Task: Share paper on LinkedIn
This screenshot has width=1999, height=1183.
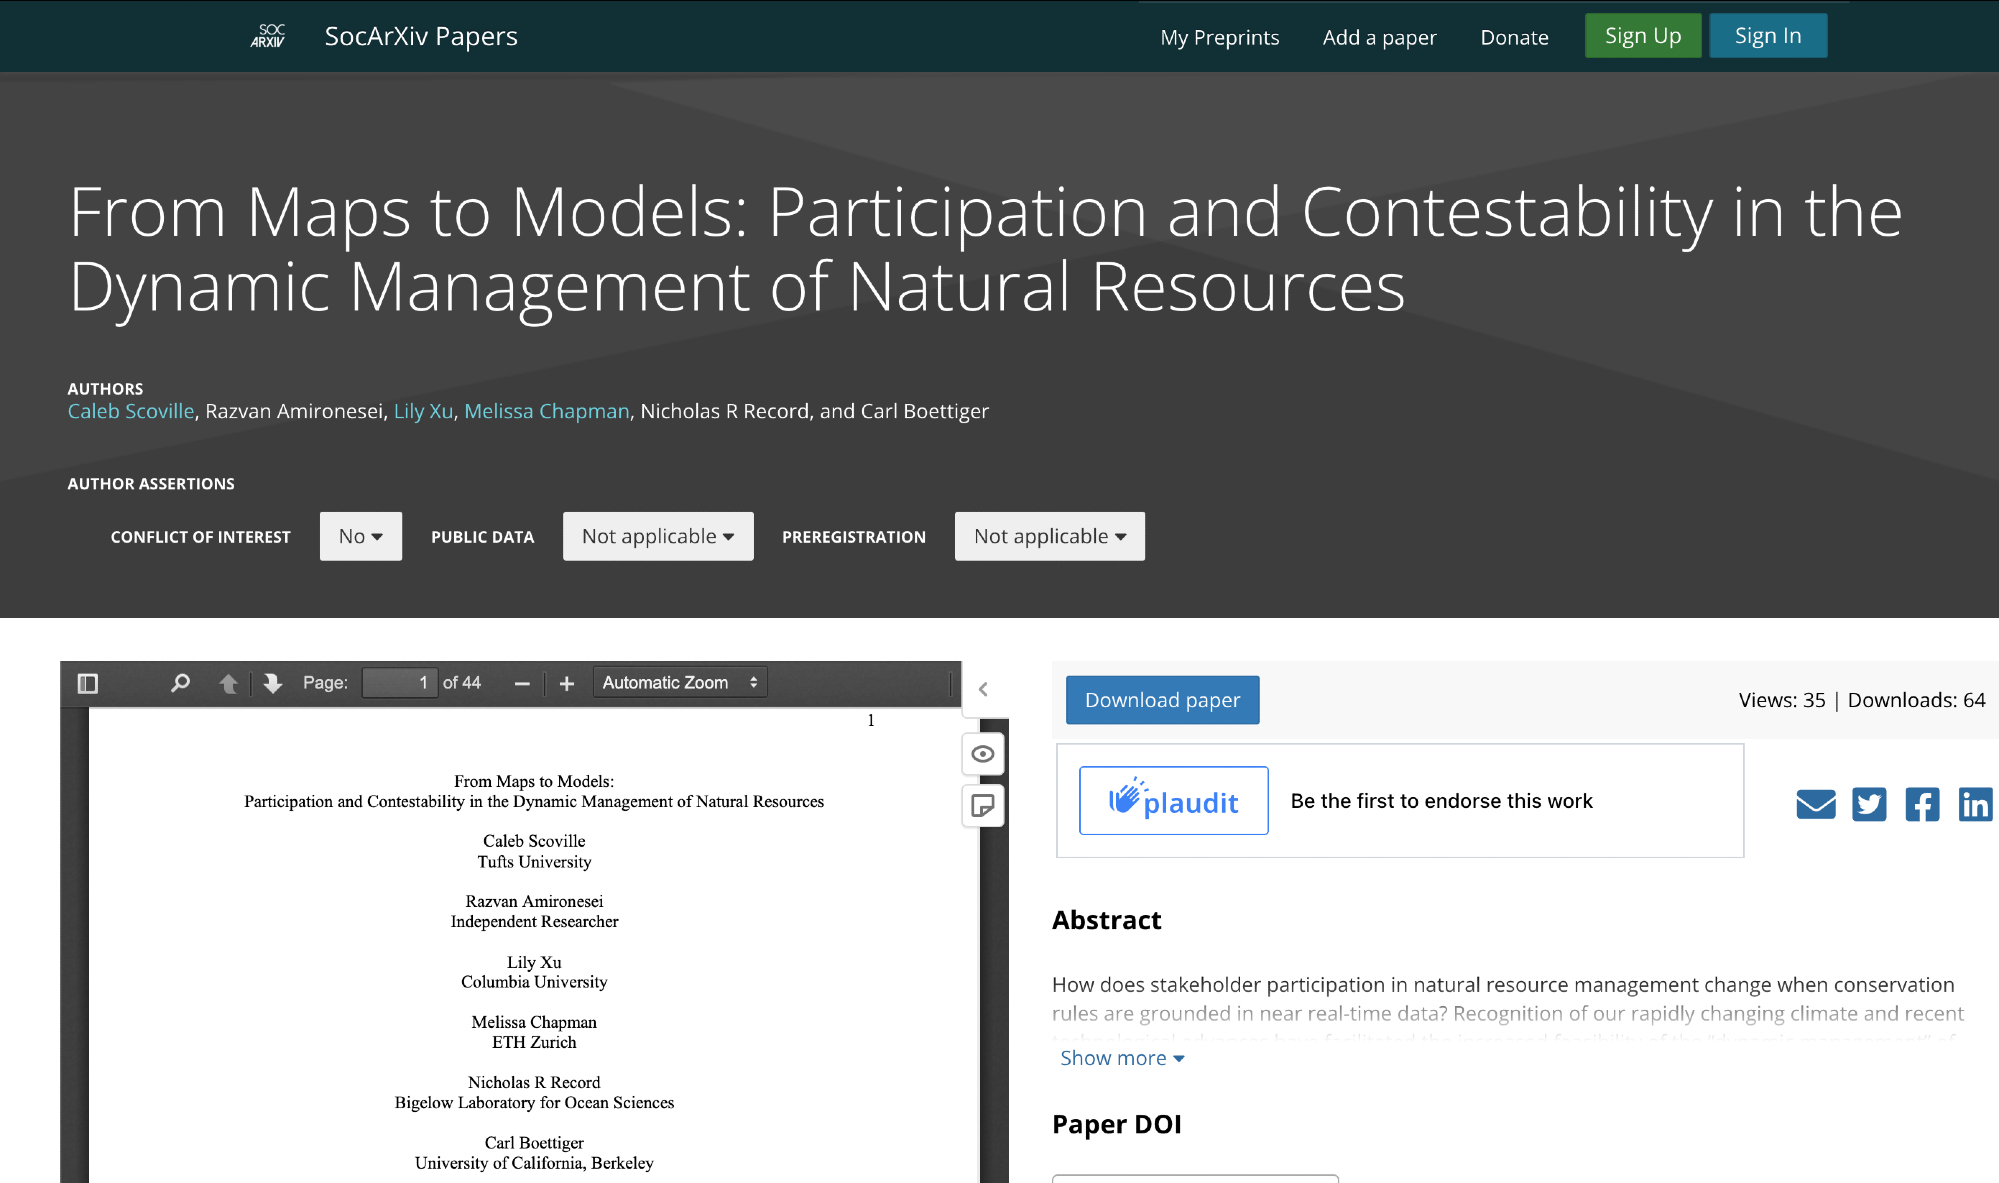Action: coord(1975,804)
